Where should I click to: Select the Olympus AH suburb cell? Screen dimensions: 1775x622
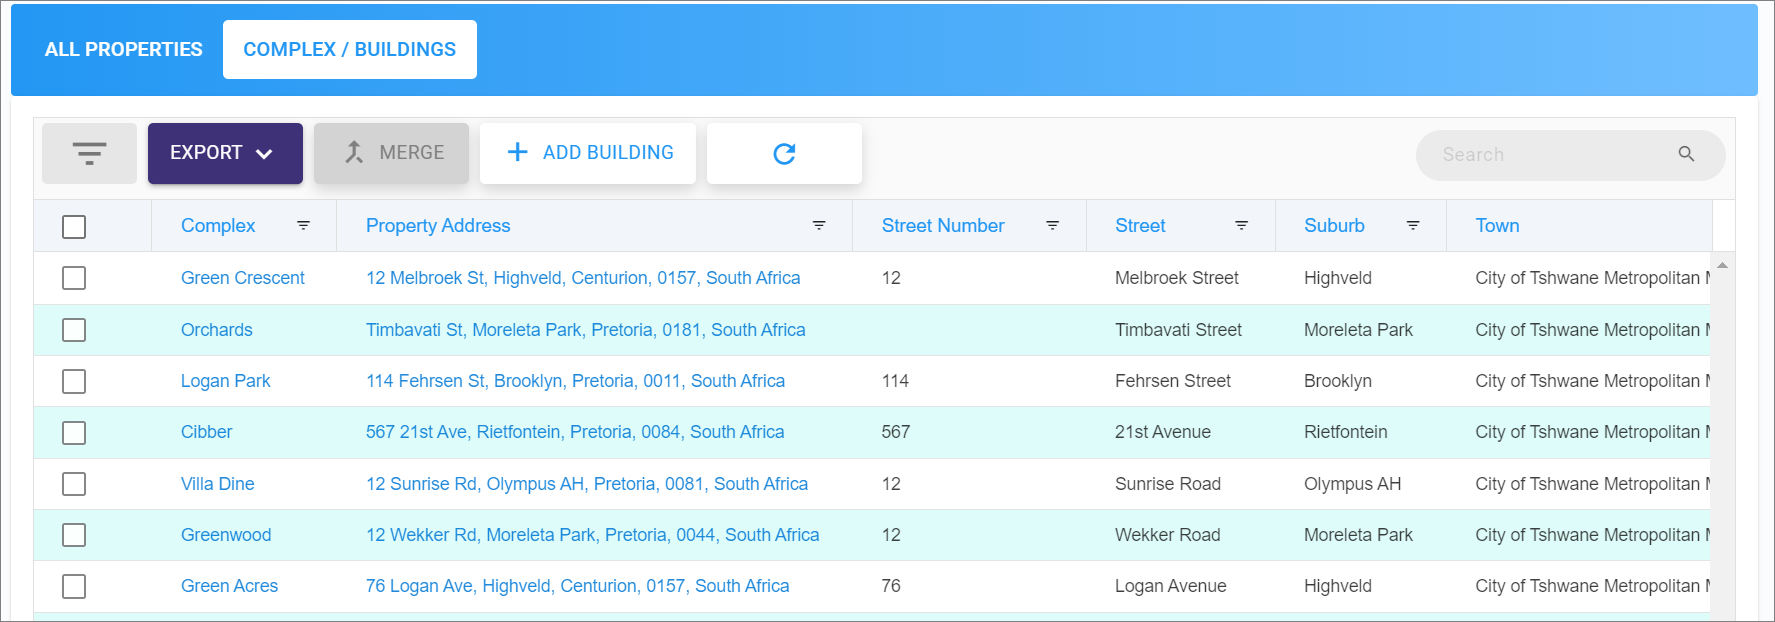pyautogui.click(x=1353, y=484)
